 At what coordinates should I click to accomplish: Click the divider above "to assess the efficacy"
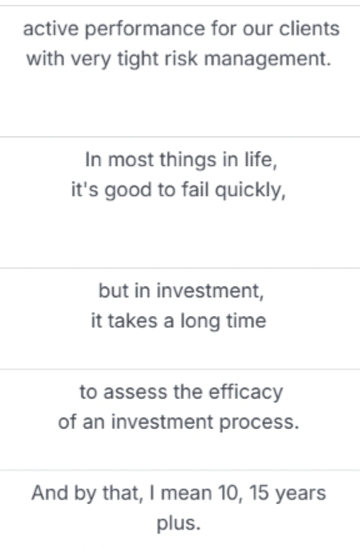coord(180,369)
